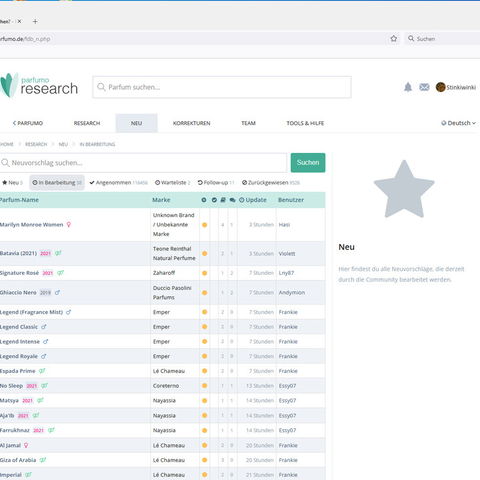Focus the Parfum suchen search field
The height and width of the screenshot is (480, 480).
(x=222, y=87)
